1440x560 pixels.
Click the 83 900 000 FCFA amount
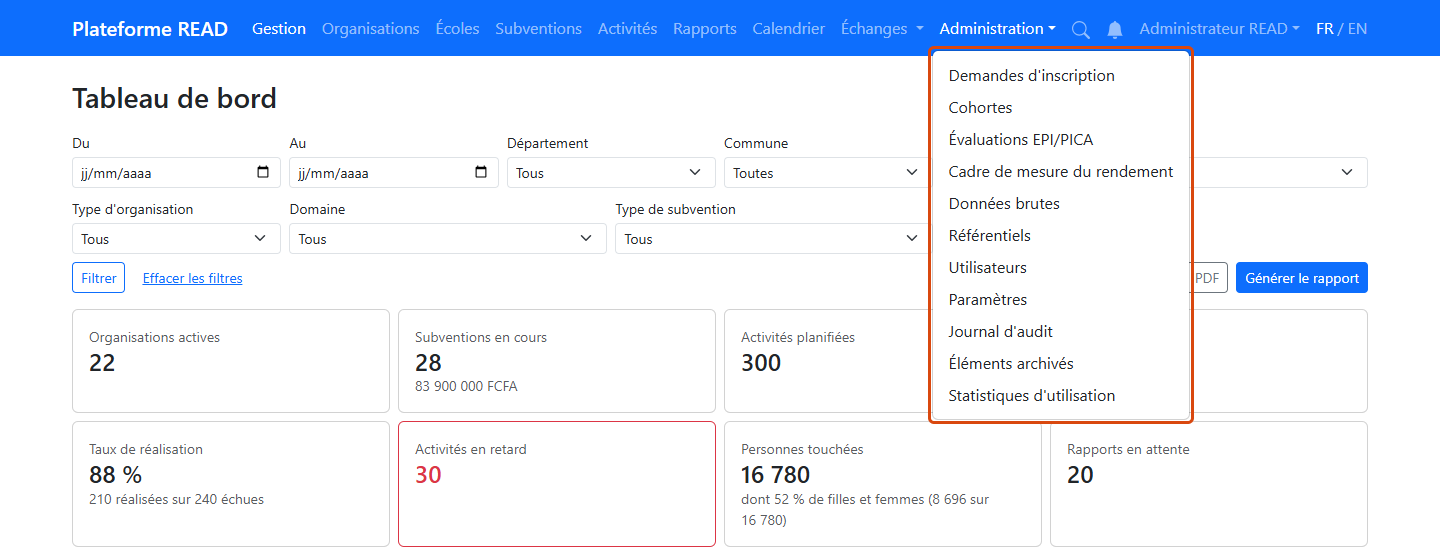[x=466, y=386]
